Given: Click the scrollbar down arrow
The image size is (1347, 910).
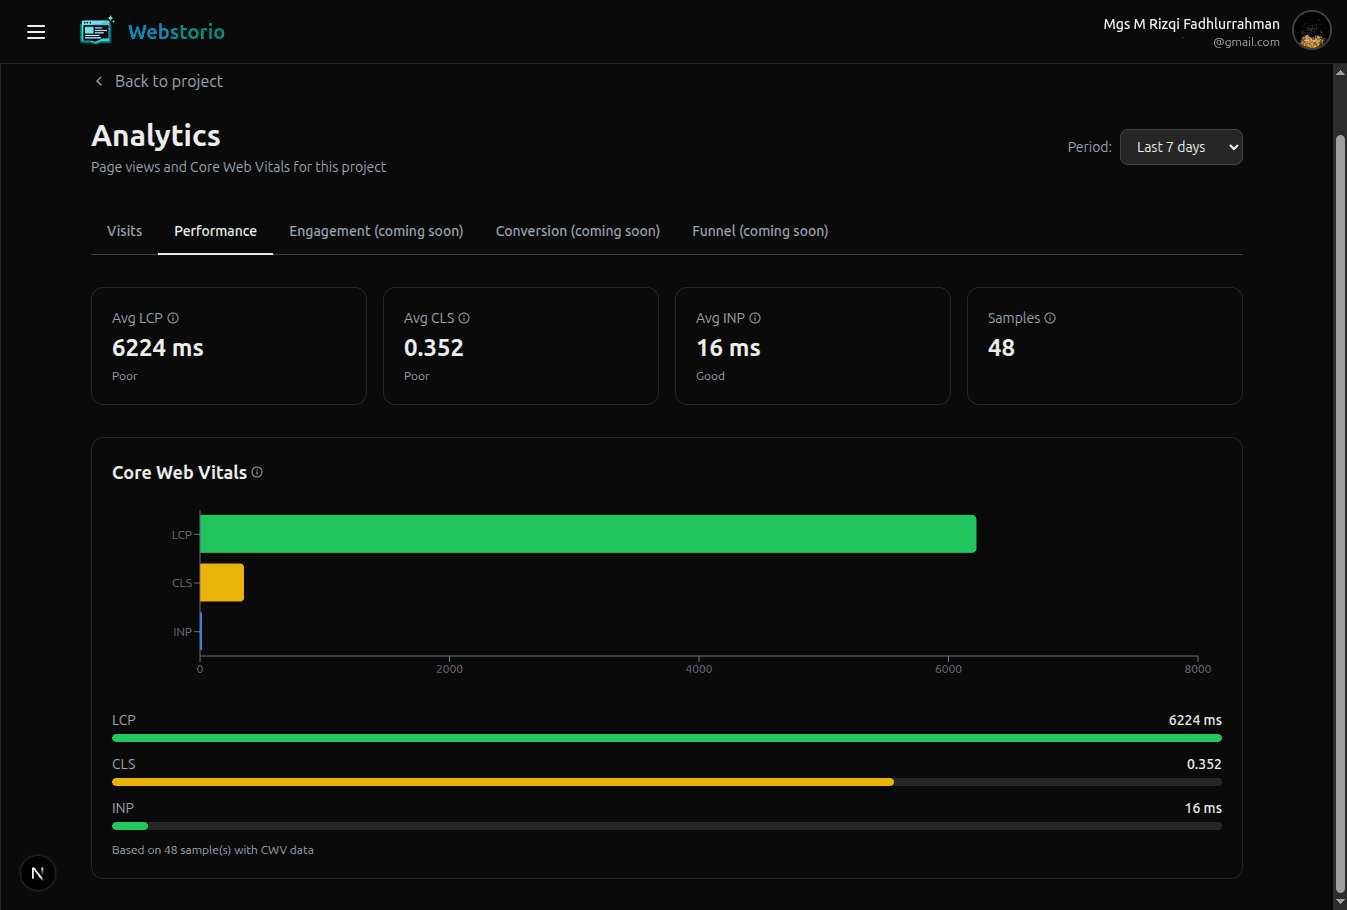Looking at the screenshot, I should click(1340, 902).
